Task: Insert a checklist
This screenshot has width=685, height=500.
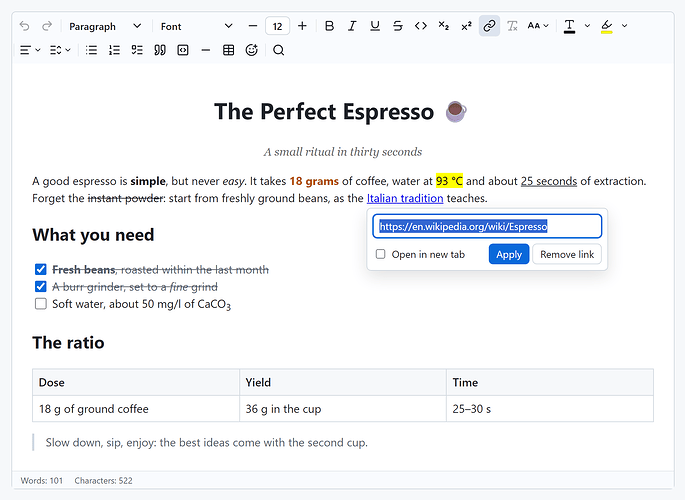Action: [137, 50]
